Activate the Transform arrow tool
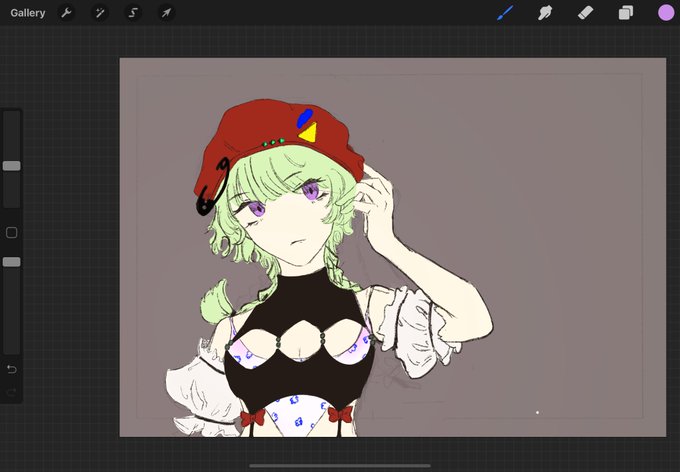This screenshot has height=472, width=680. (167, 13)
